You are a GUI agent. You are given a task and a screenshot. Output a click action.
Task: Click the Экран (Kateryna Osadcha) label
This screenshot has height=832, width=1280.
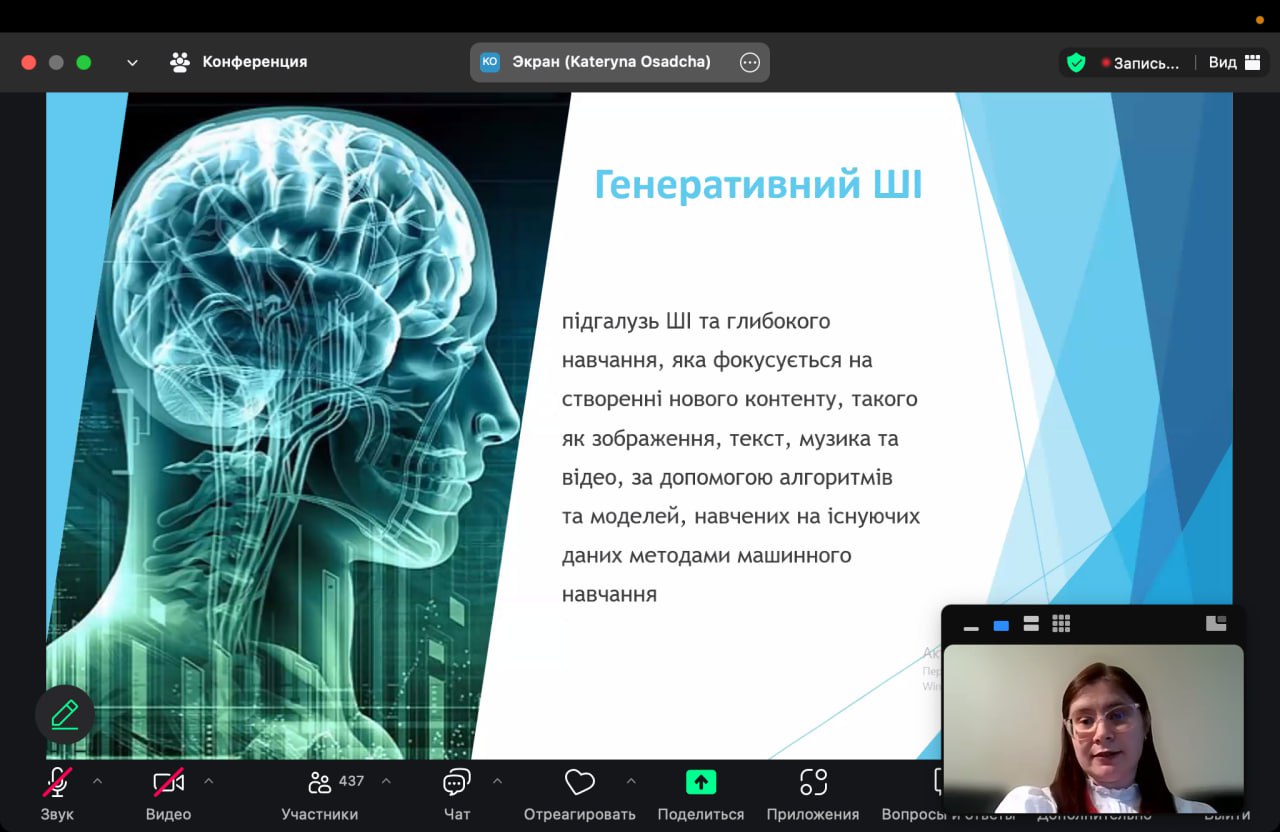pos(611,62)
